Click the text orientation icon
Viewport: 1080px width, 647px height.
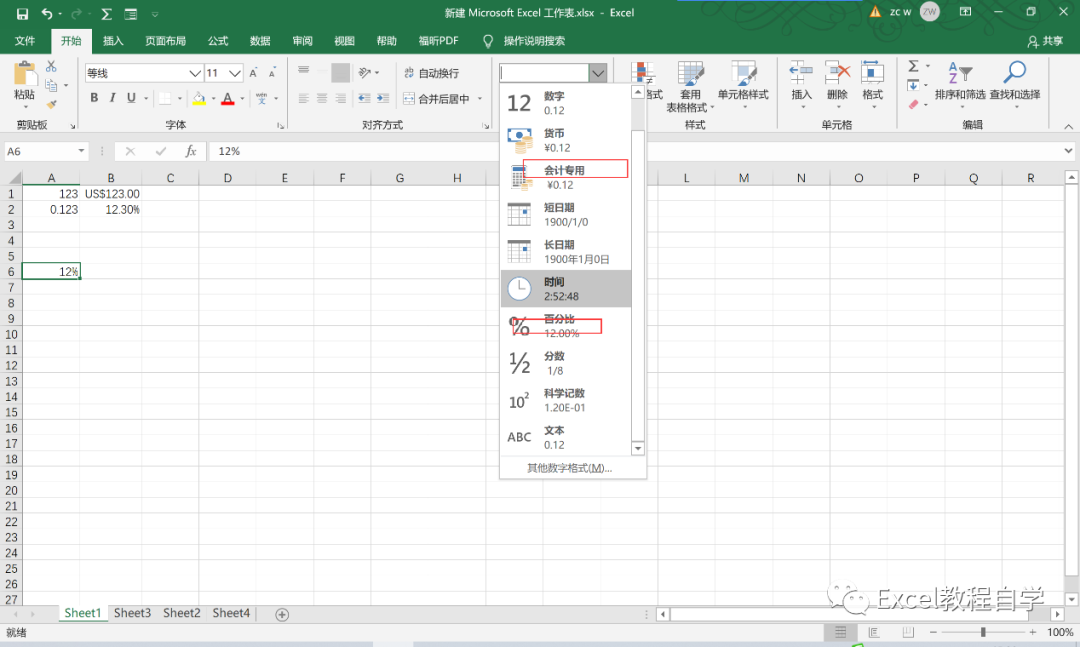pyautogui.click(x=365, y=72)
